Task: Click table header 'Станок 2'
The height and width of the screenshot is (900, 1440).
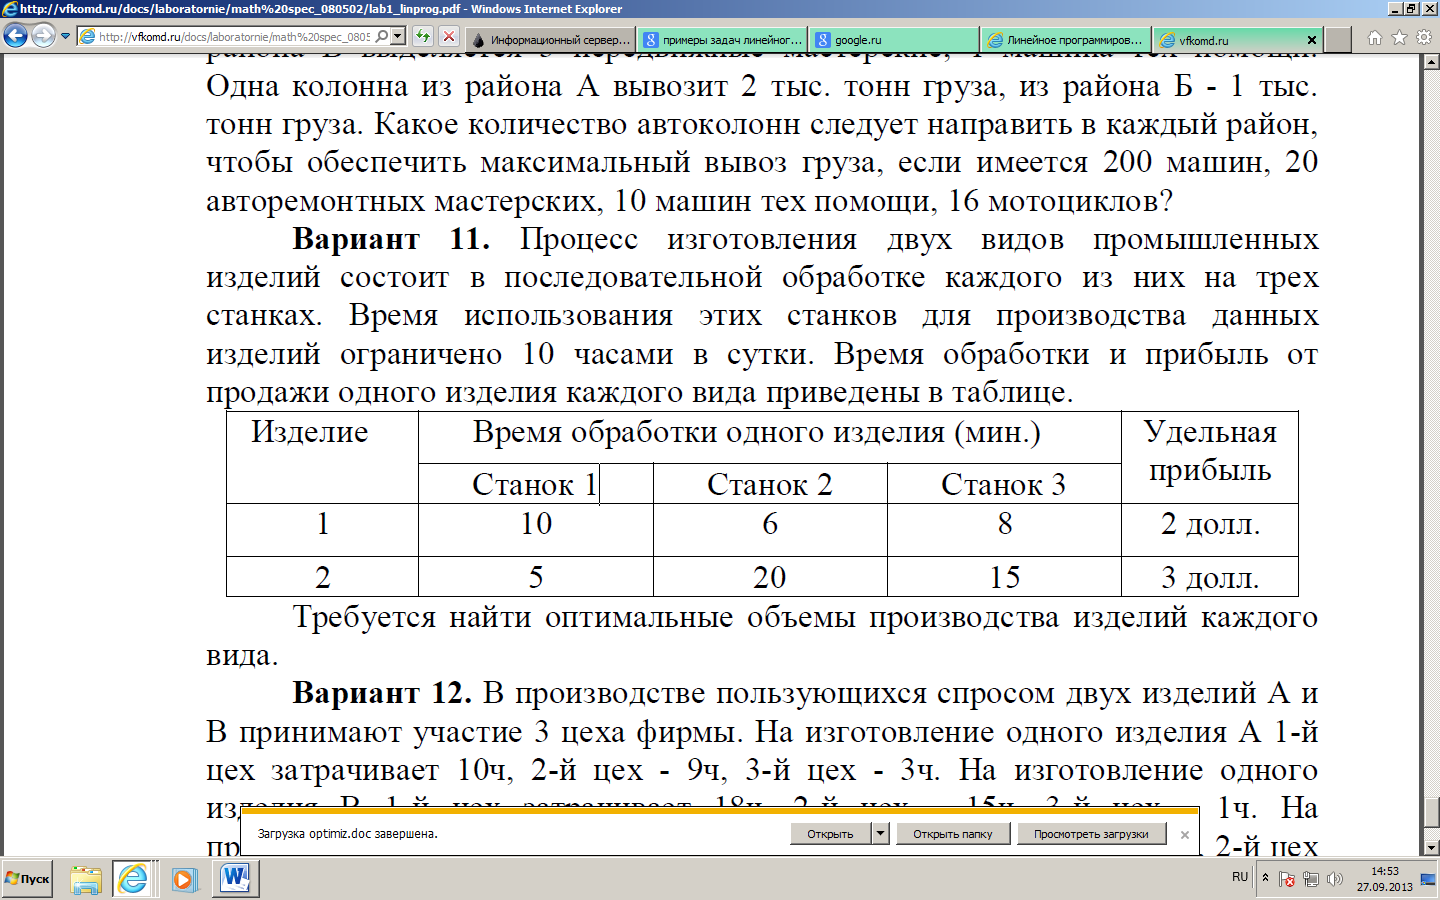Action: click(x=769, y=485)
